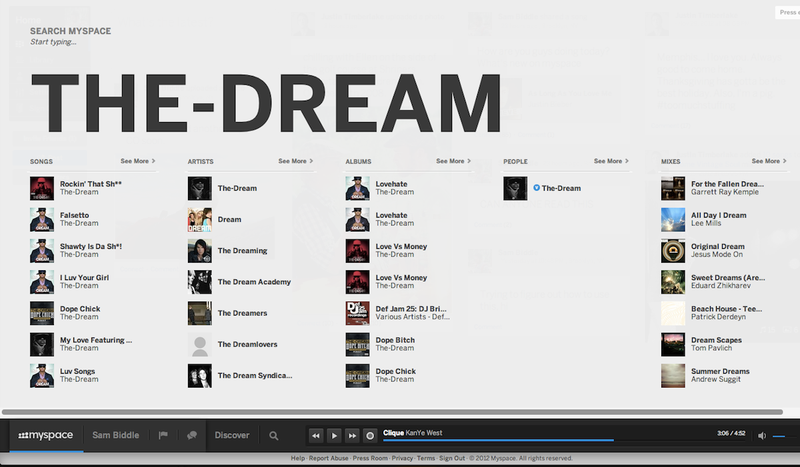Click the Dope Chick album cover

click(357, 375)
